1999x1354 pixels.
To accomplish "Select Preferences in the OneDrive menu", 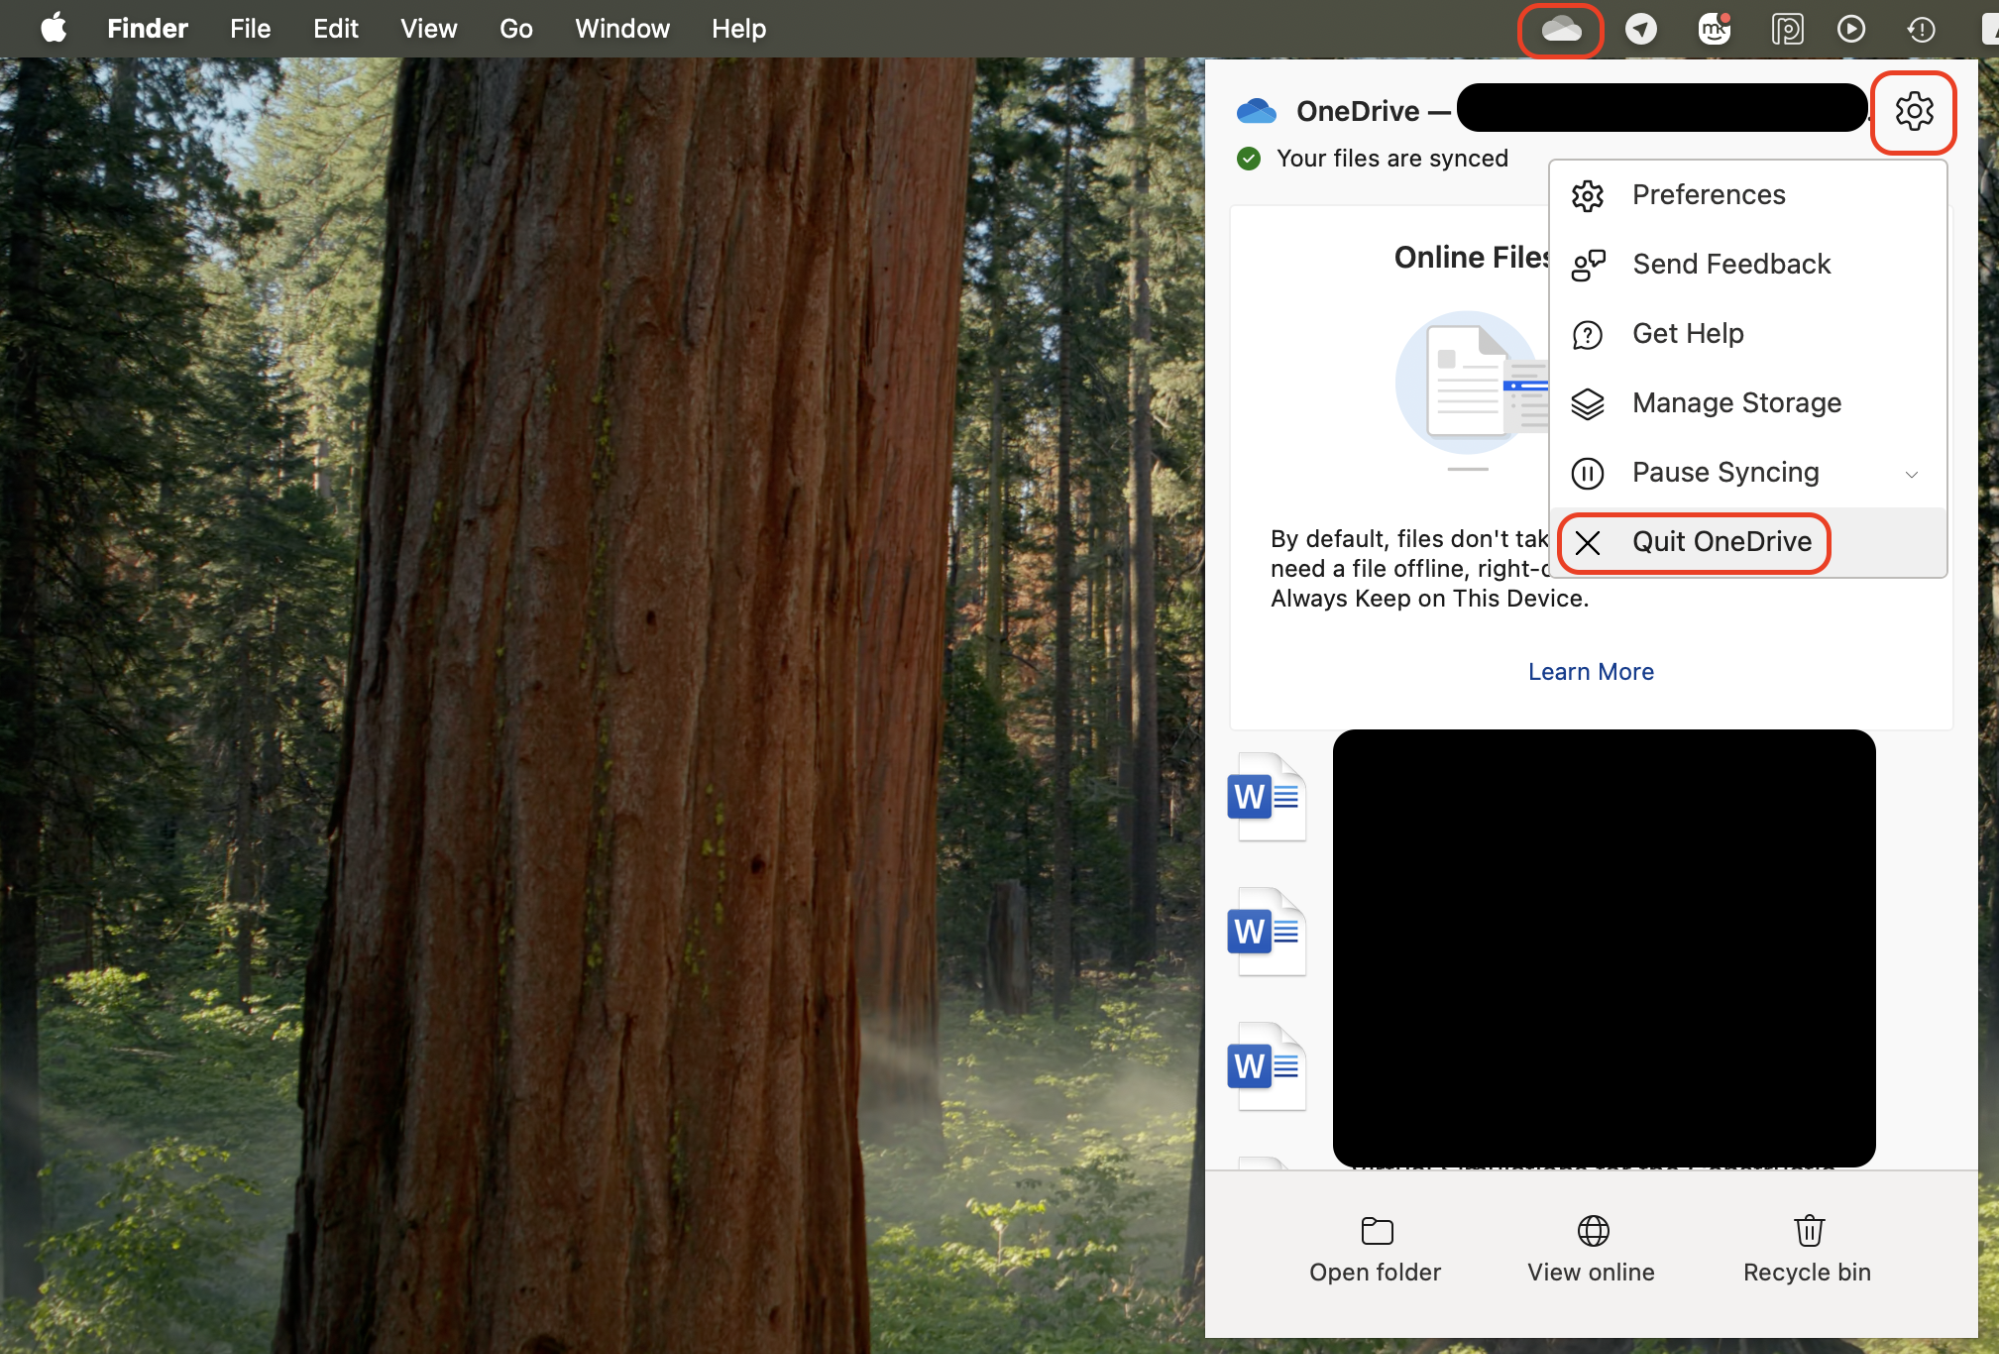I will click(x=1708, y=194).
